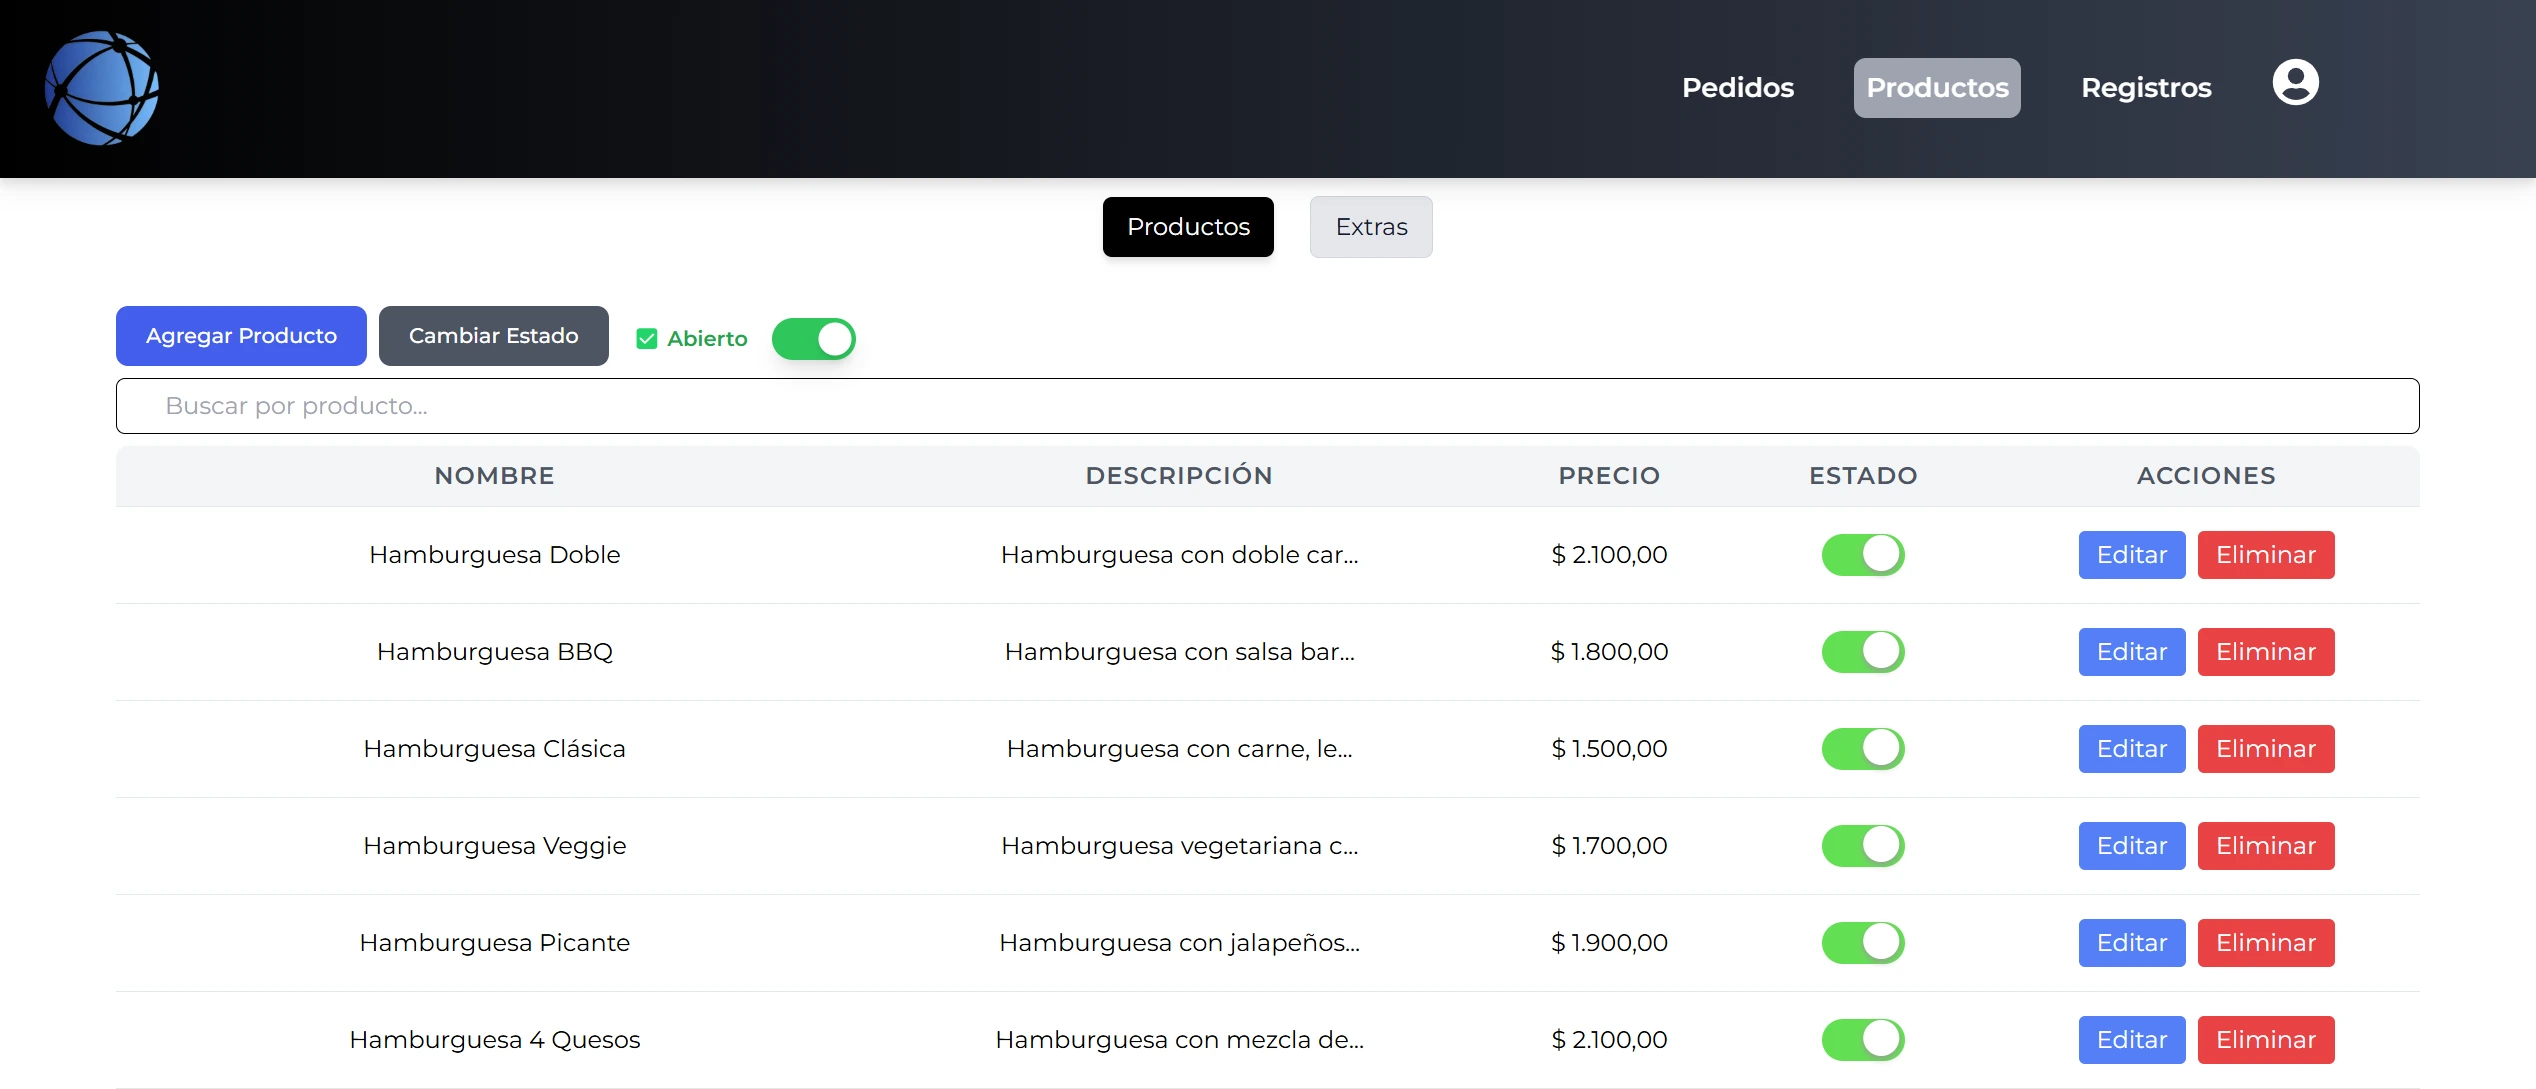Viewport: 2536px width, 1089px height.
Task: Click the DESCRIPCIÓN column header
Action: click(x=1179, y=476)
